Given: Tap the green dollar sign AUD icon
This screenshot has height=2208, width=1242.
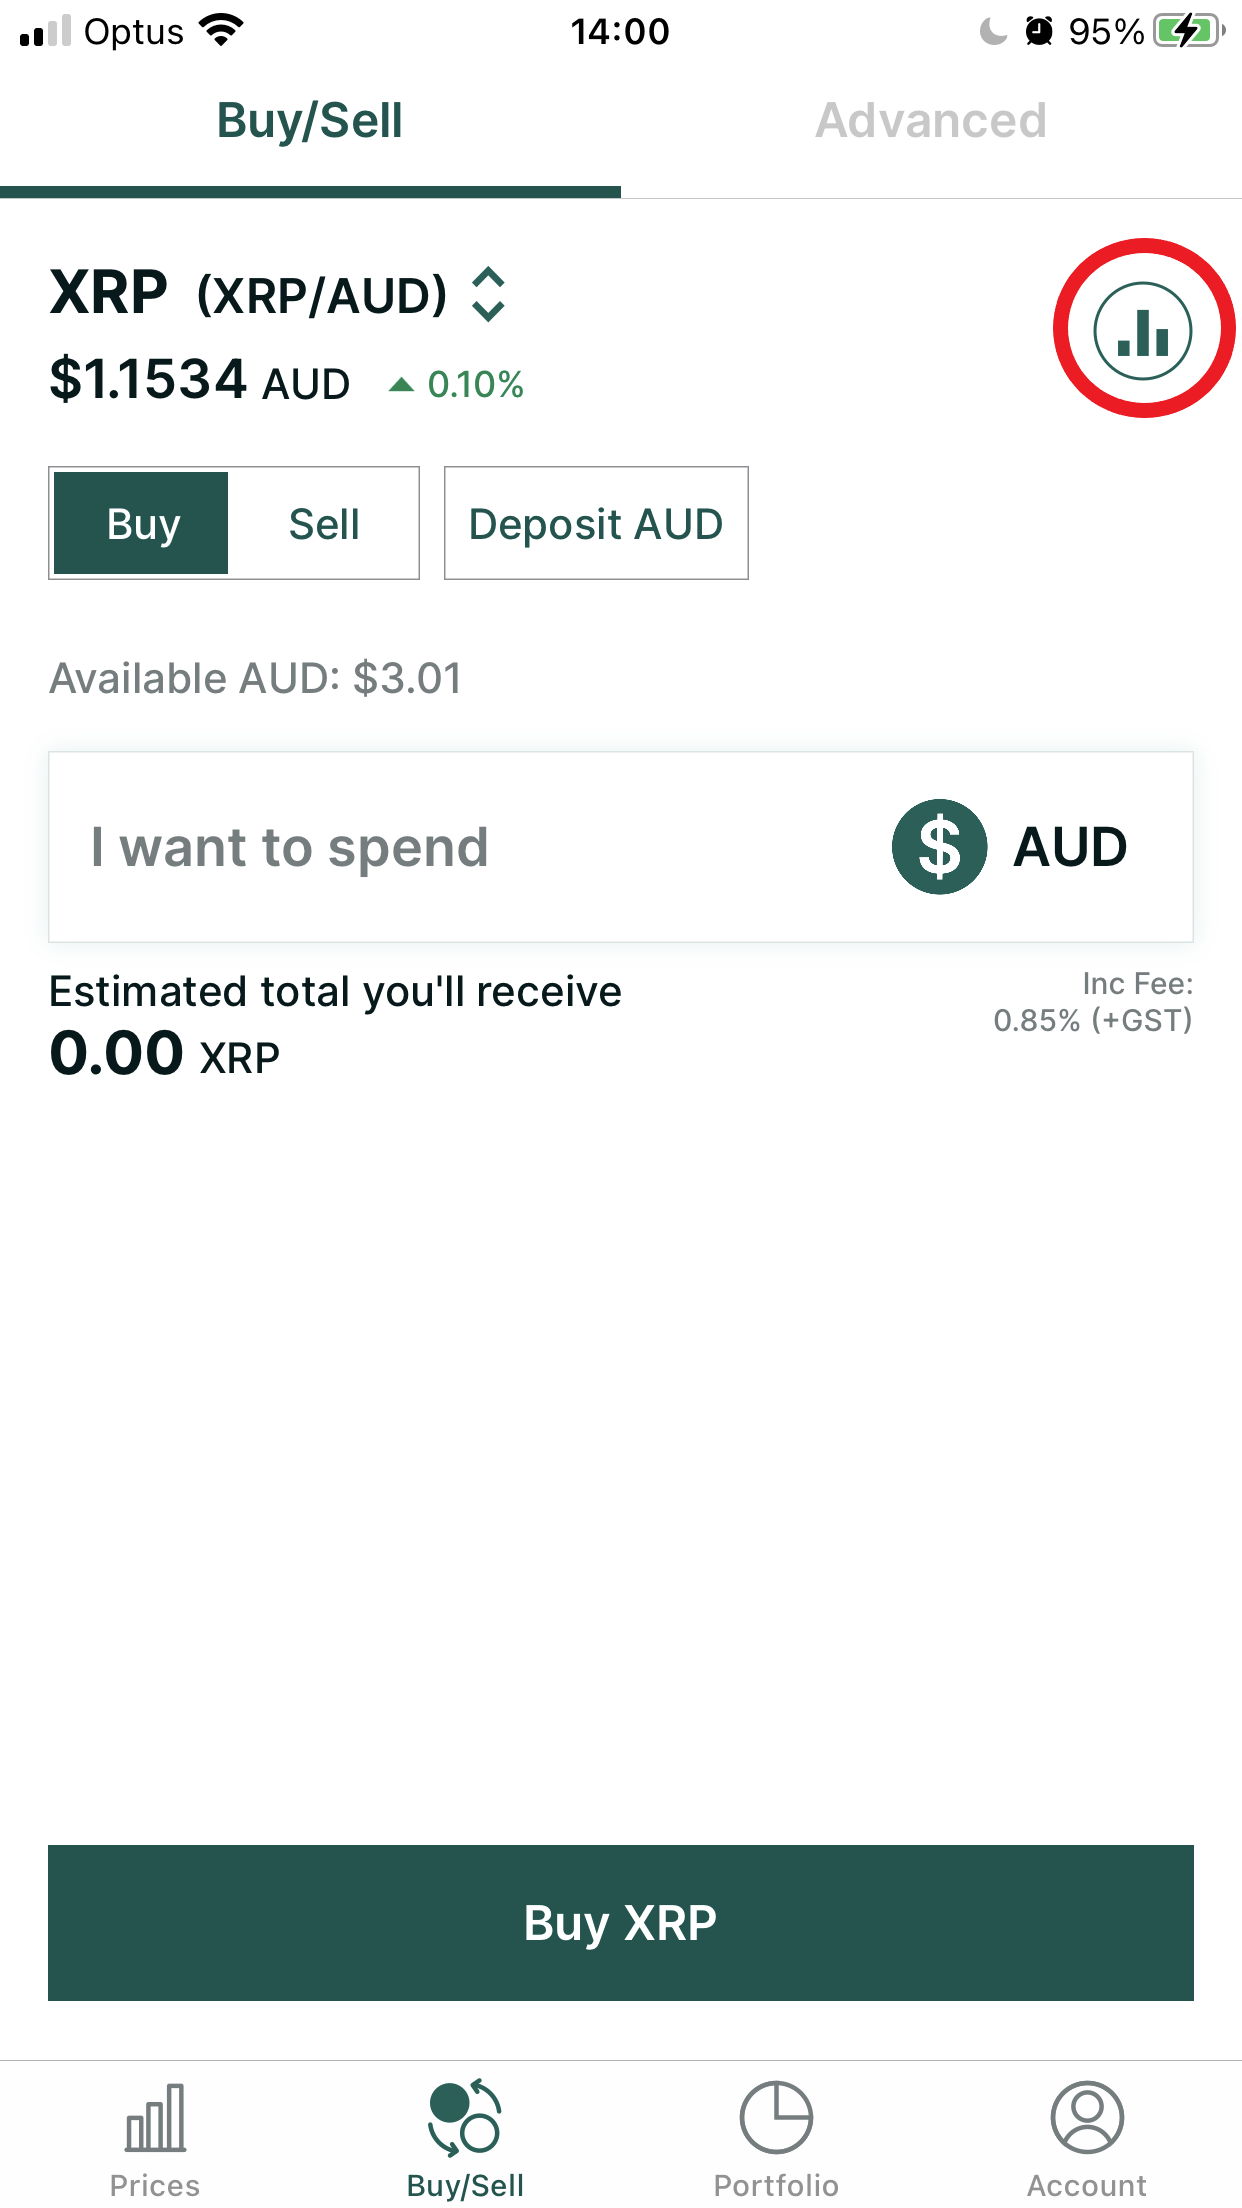Looking at the screenshot, I should point(939,847).
